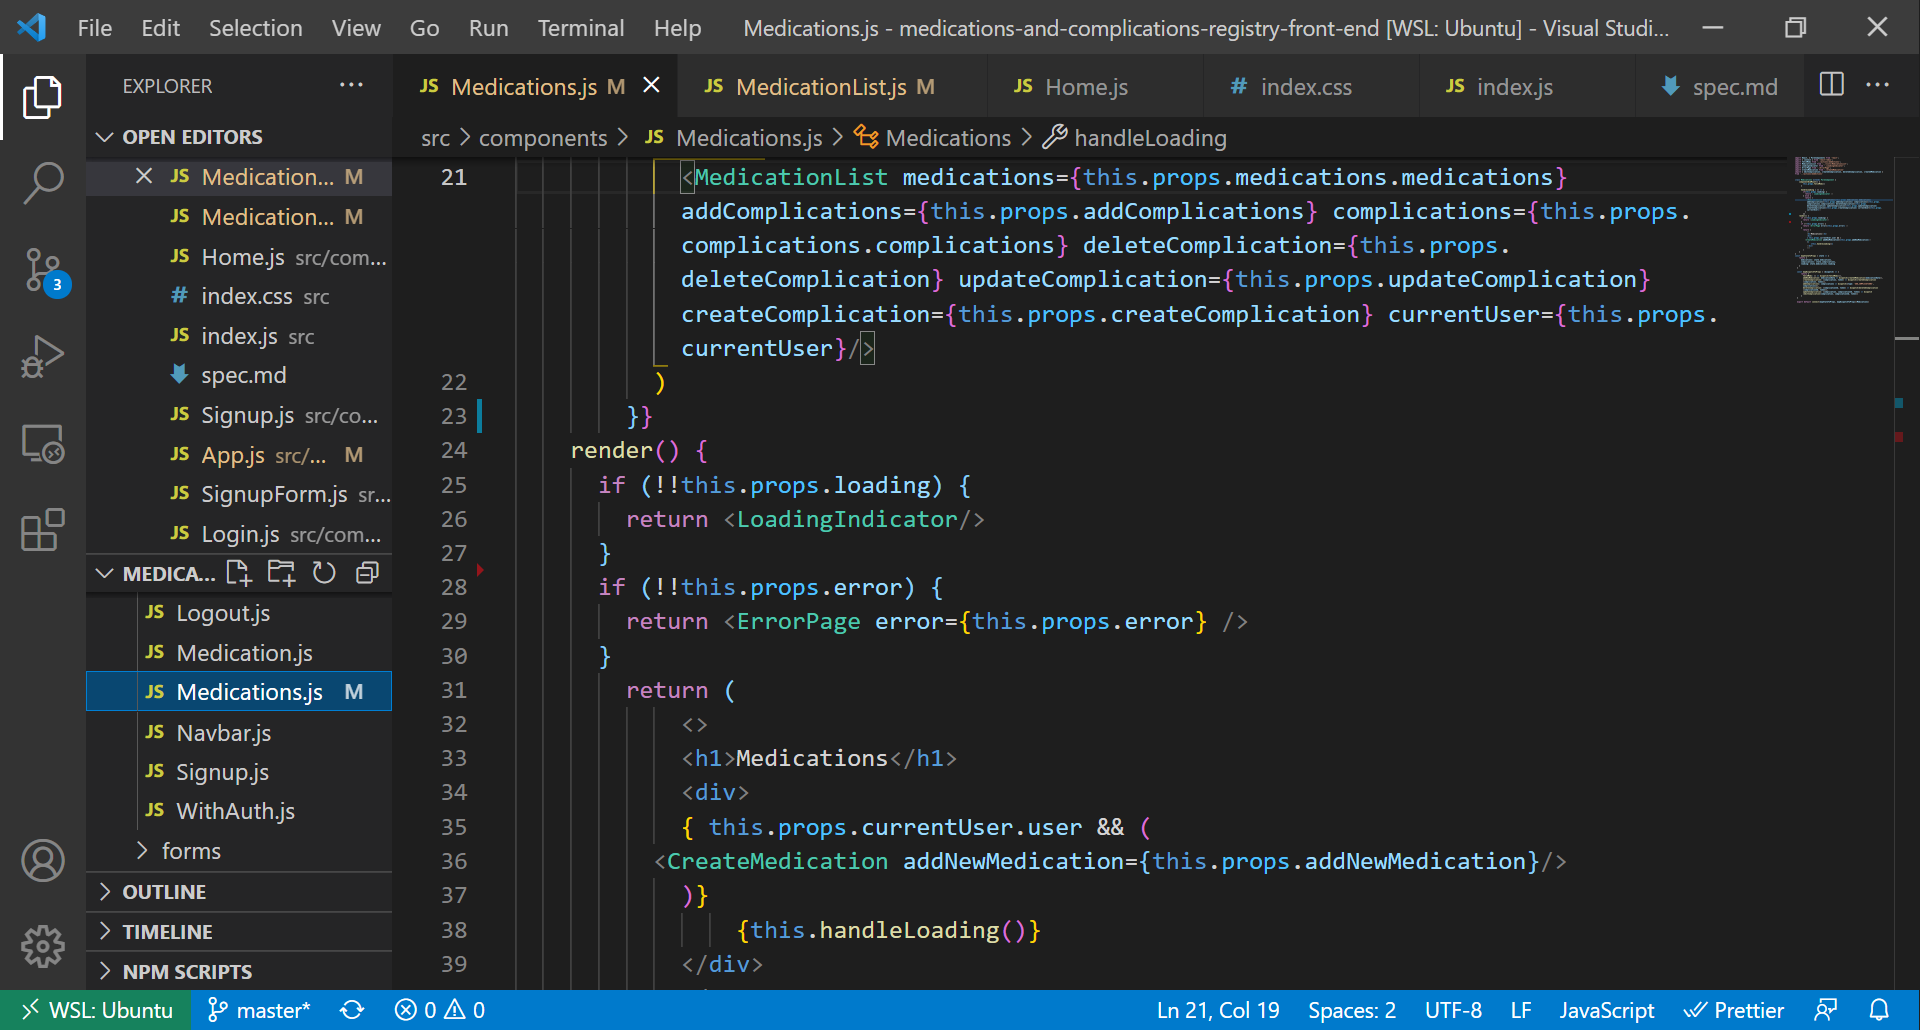Screen dimensions: 1920x1030
Task: Open the Manage gear settings menu
Action: (x=42, y=945)
